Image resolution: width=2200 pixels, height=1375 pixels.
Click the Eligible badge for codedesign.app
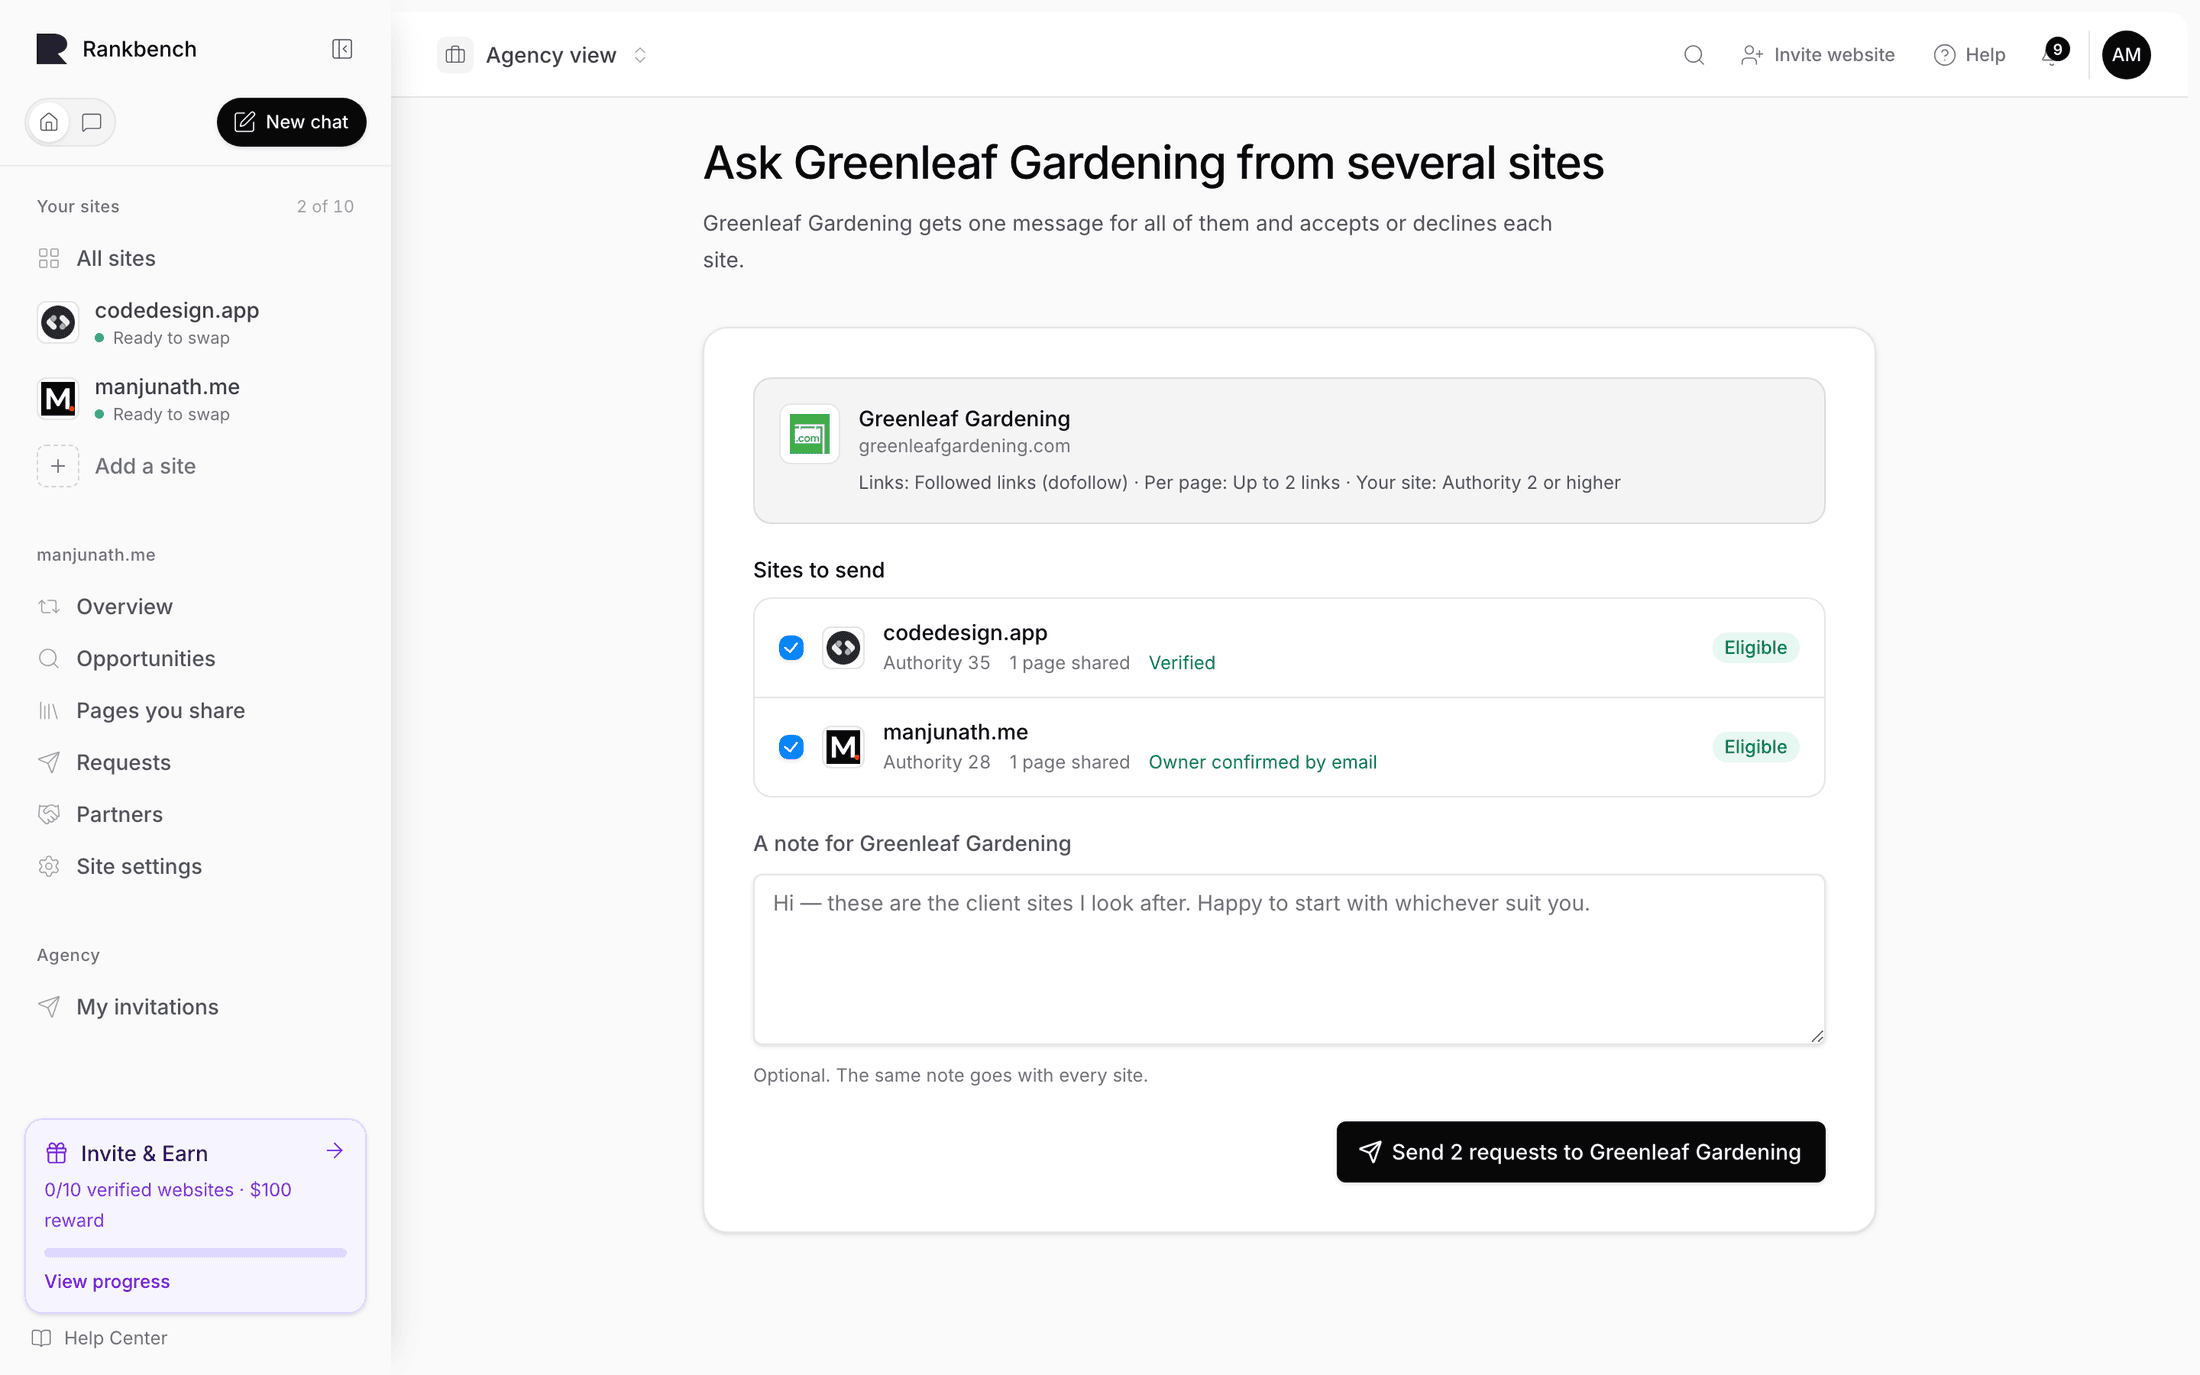coord(1755,648)
